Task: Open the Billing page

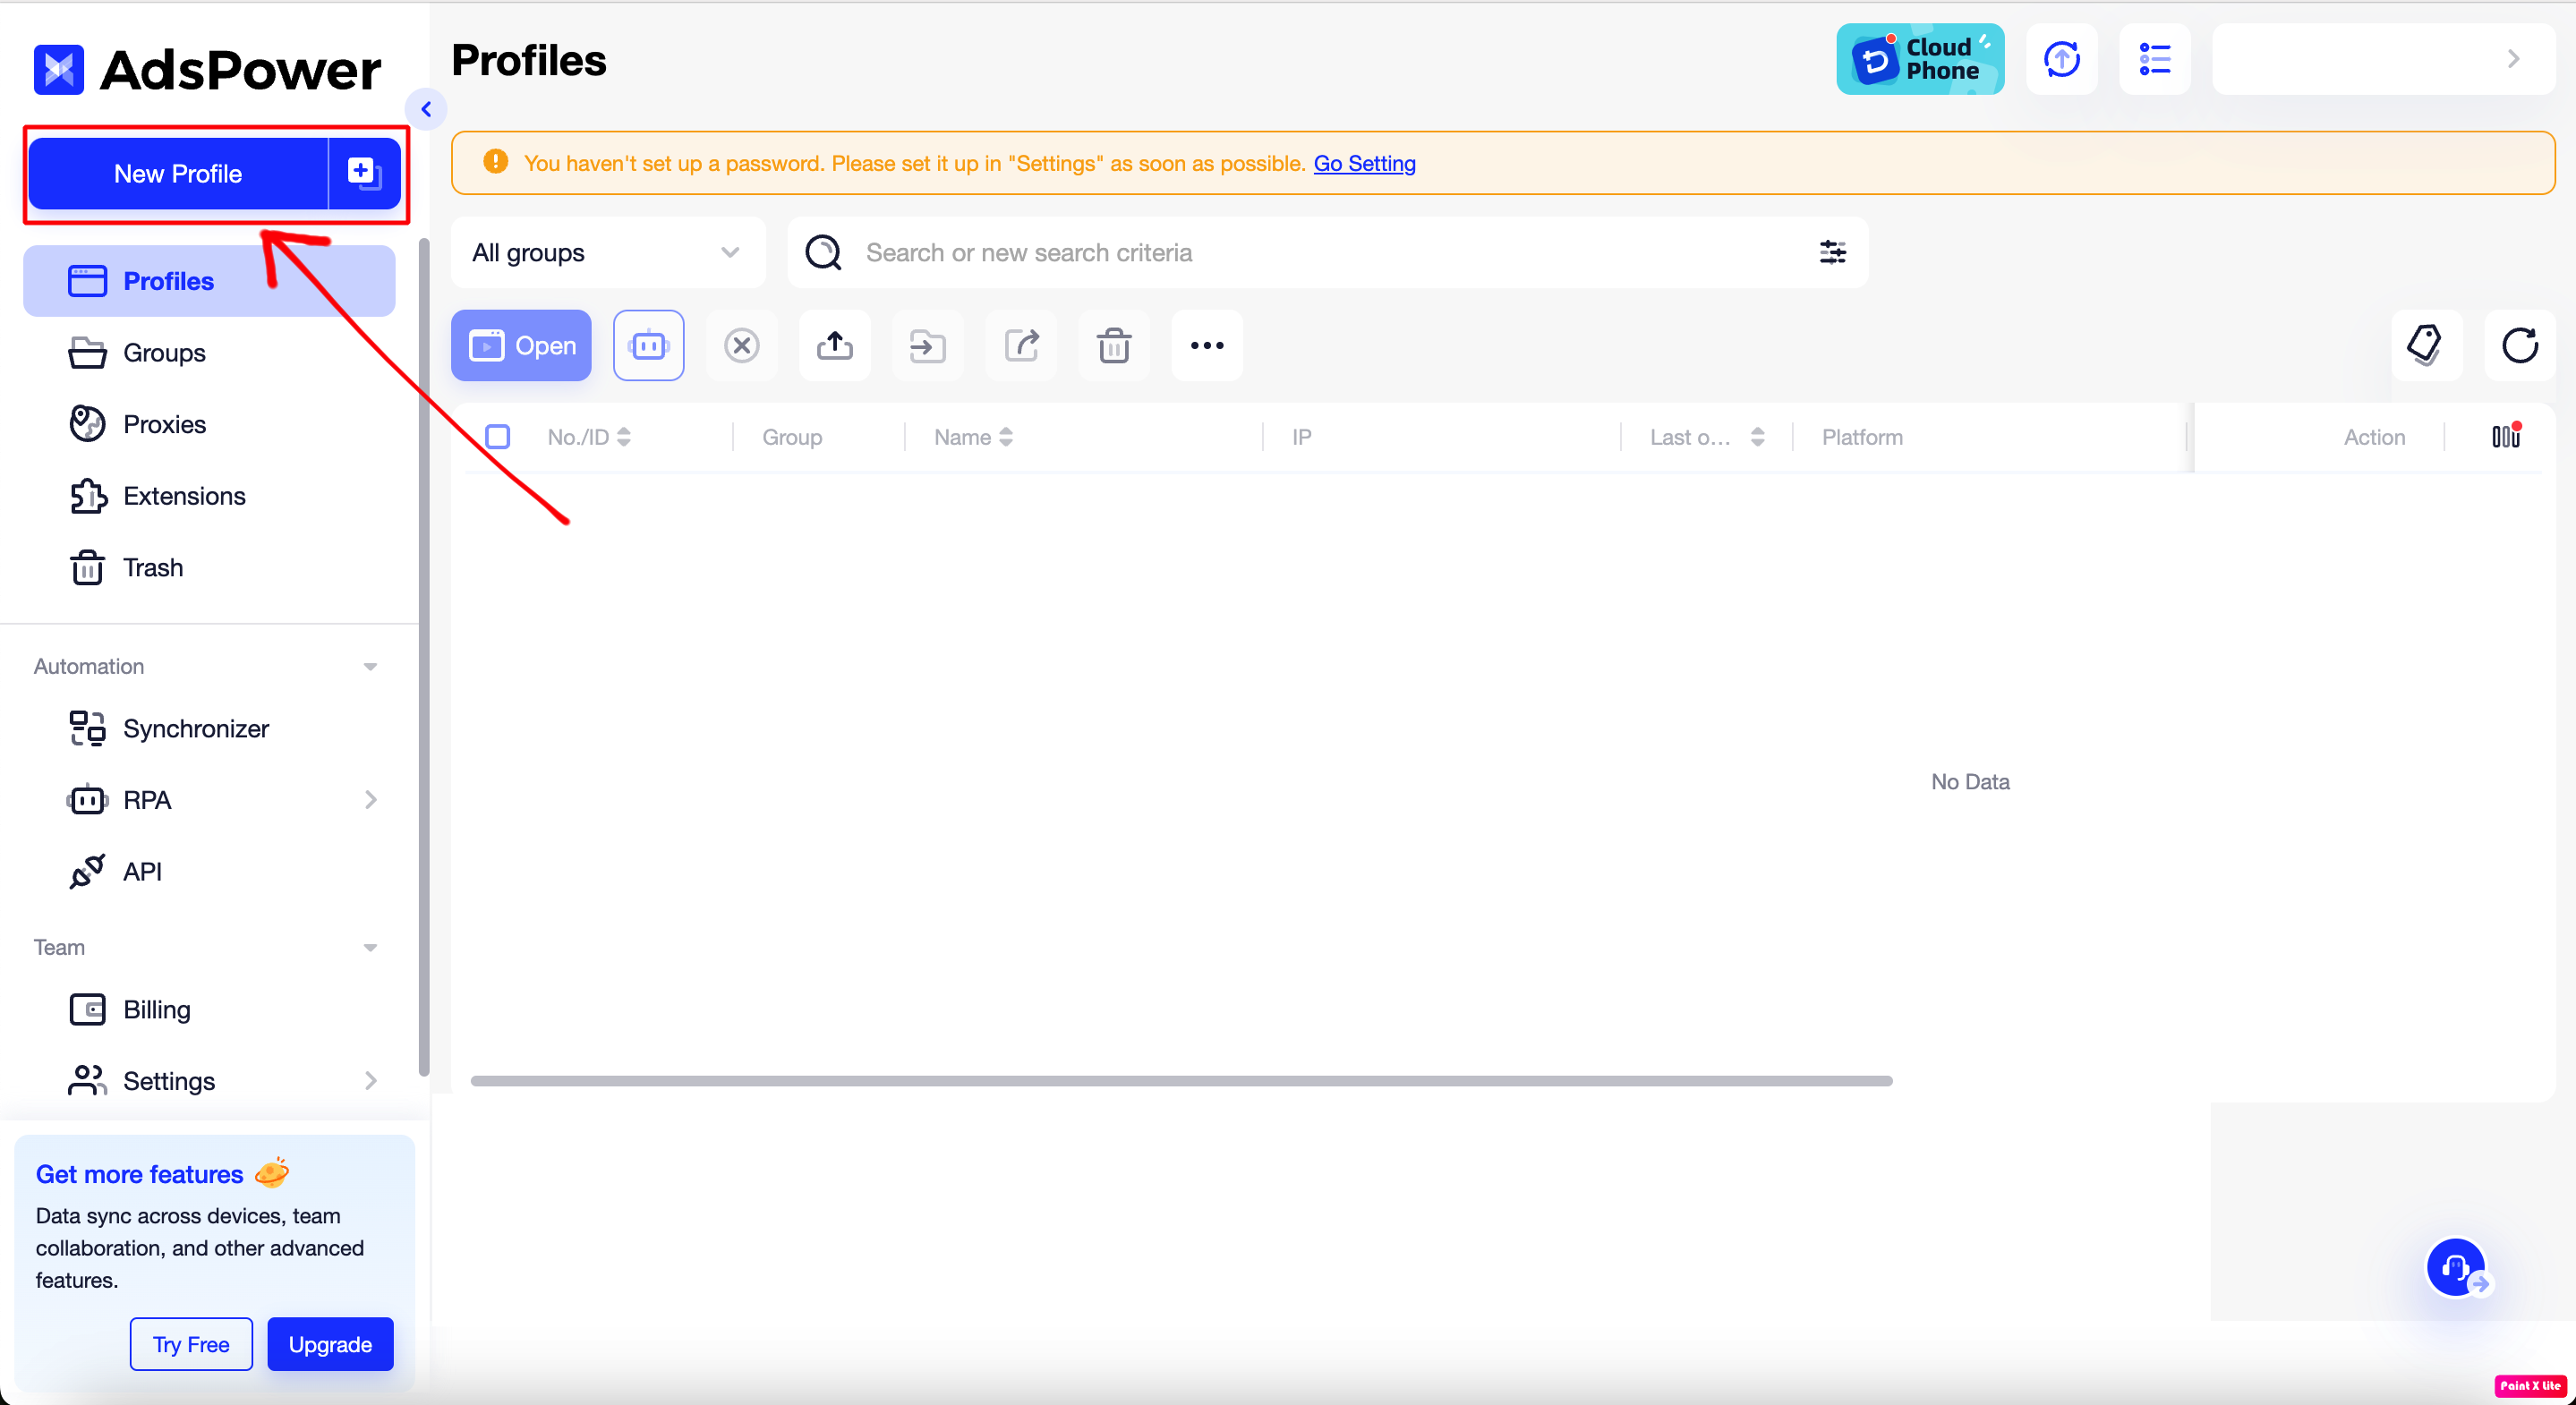Action: [x=209, y=1010]
